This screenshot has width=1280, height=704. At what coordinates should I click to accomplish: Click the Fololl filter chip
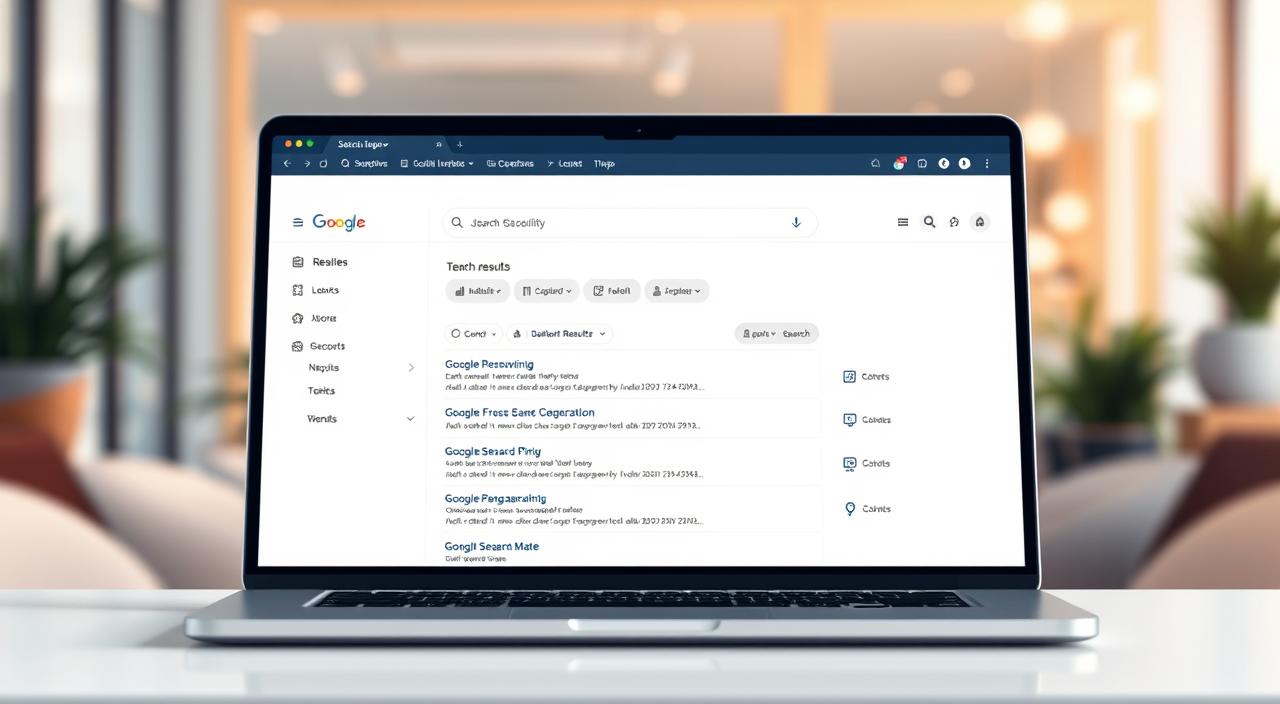coord(611,291)
